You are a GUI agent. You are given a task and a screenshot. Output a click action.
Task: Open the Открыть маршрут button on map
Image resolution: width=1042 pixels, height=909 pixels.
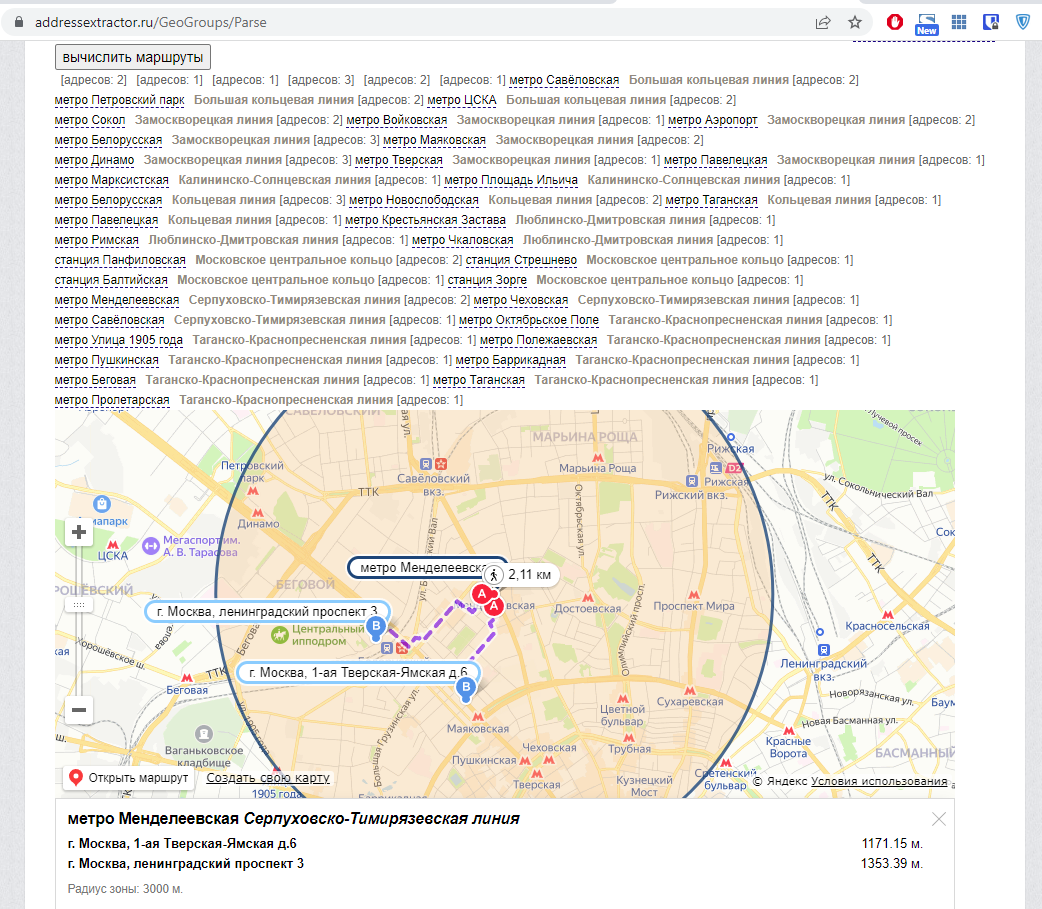129,777
